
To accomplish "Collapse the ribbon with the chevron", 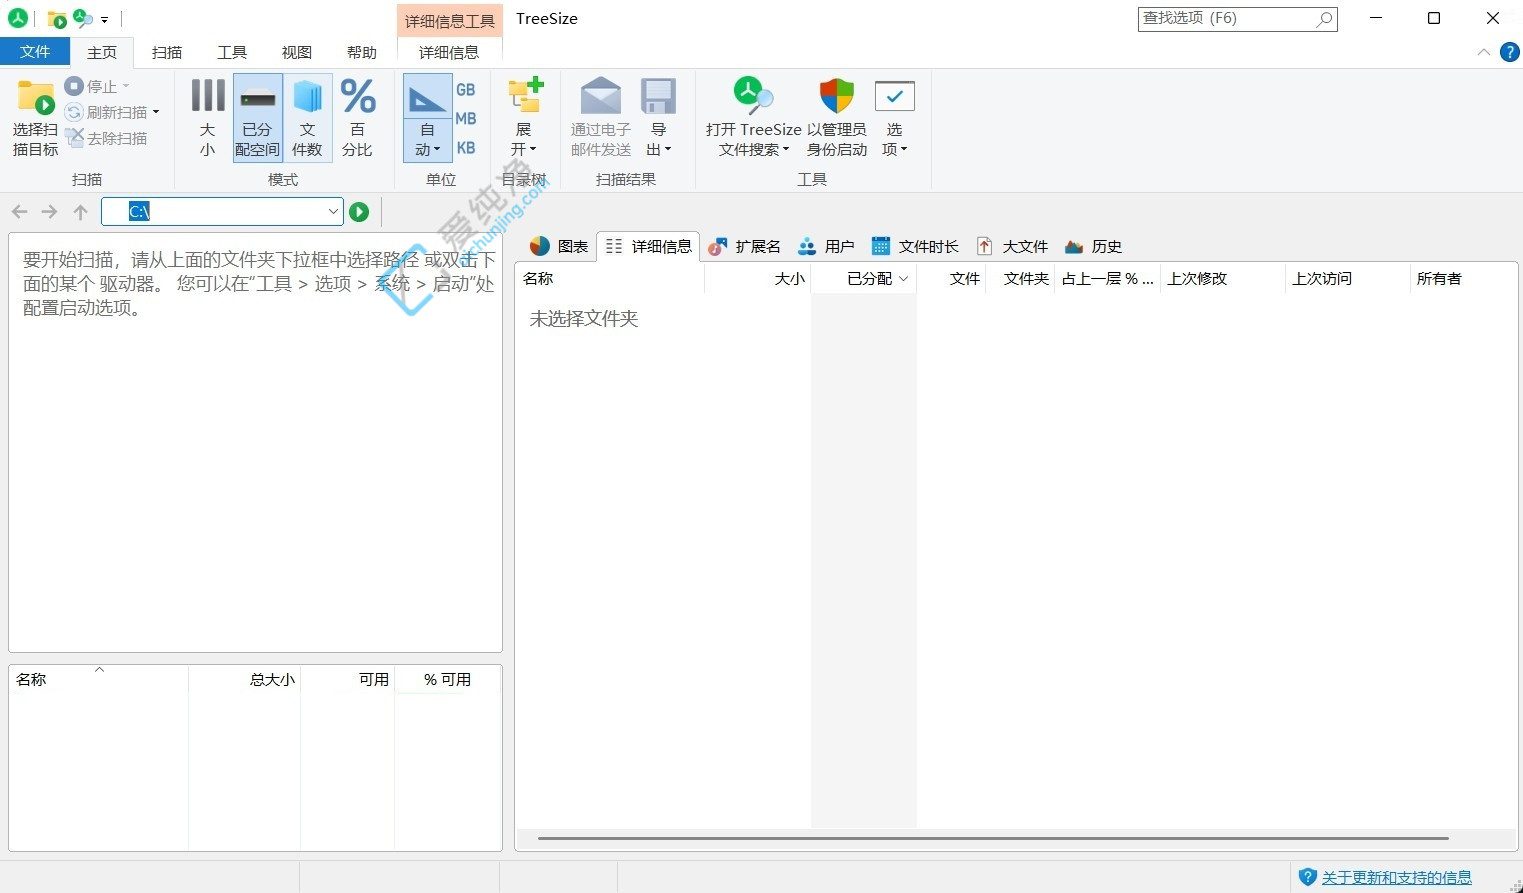I will click(1484, 52).
